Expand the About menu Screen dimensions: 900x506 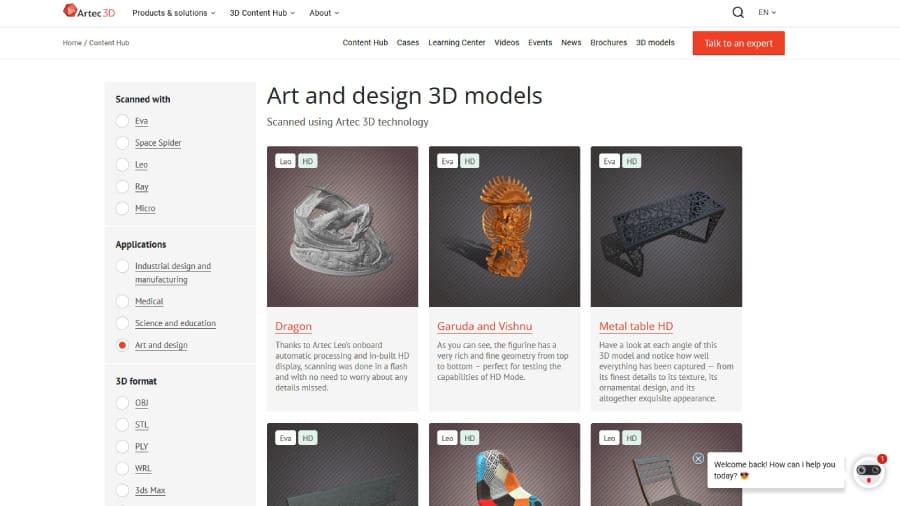point(324,13)
